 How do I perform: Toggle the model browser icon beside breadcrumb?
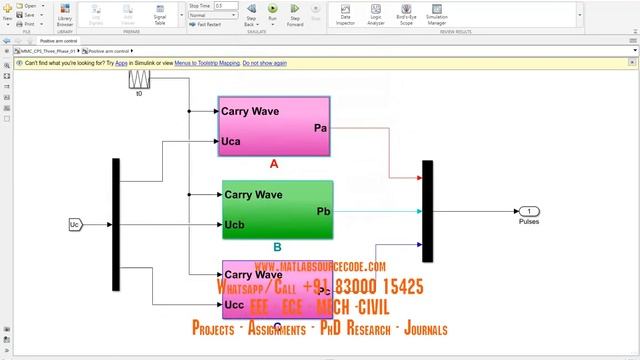7,51
